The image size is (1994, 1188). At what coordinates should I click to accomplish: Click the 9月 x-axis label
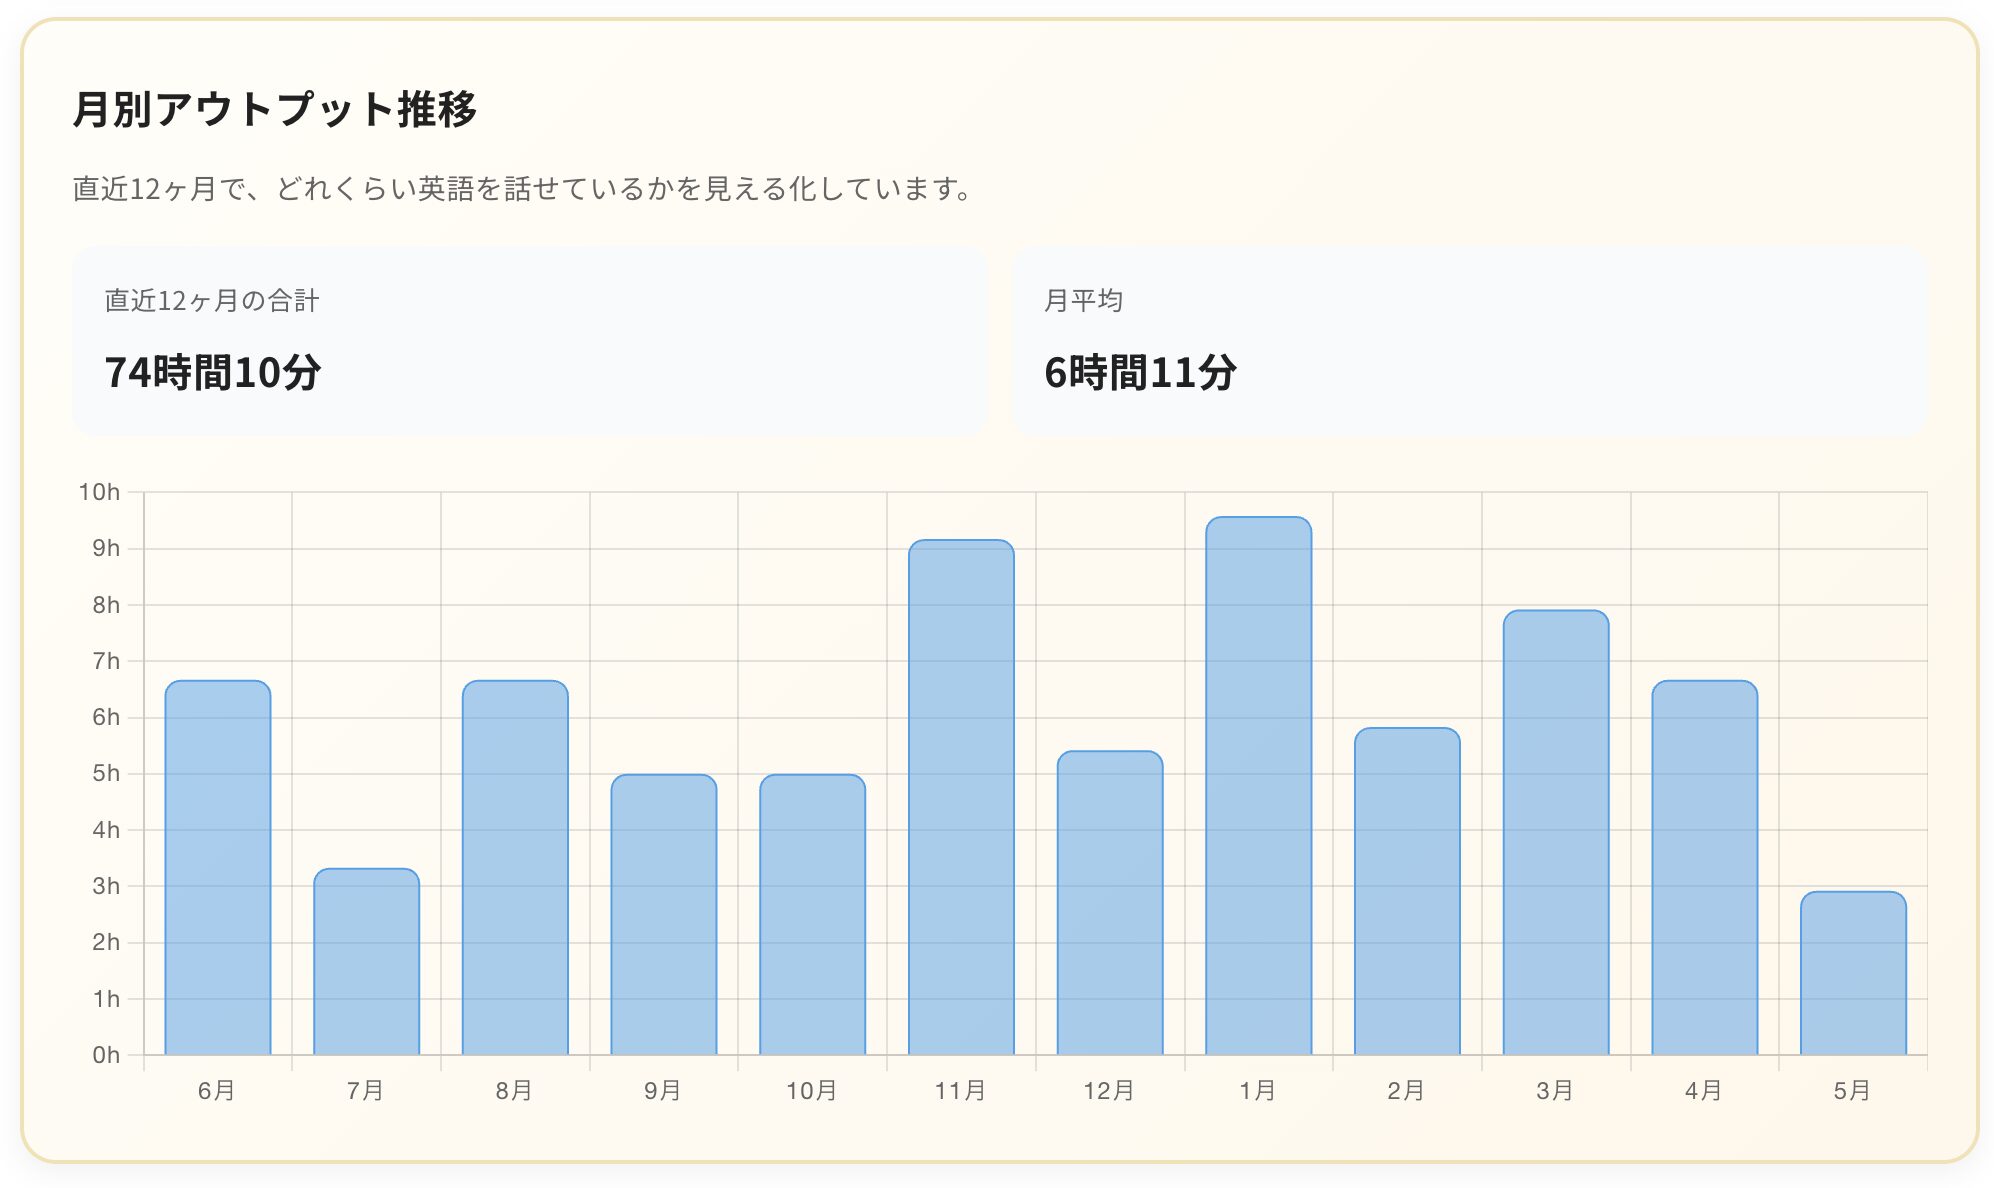tap(663, 1091)
